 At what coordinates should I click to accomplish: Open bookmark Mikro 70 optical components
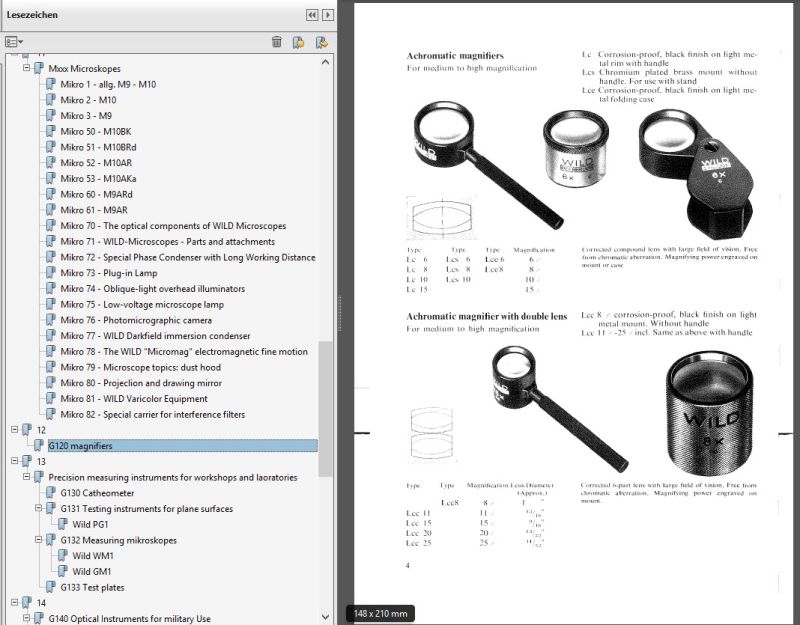(173, 226)
